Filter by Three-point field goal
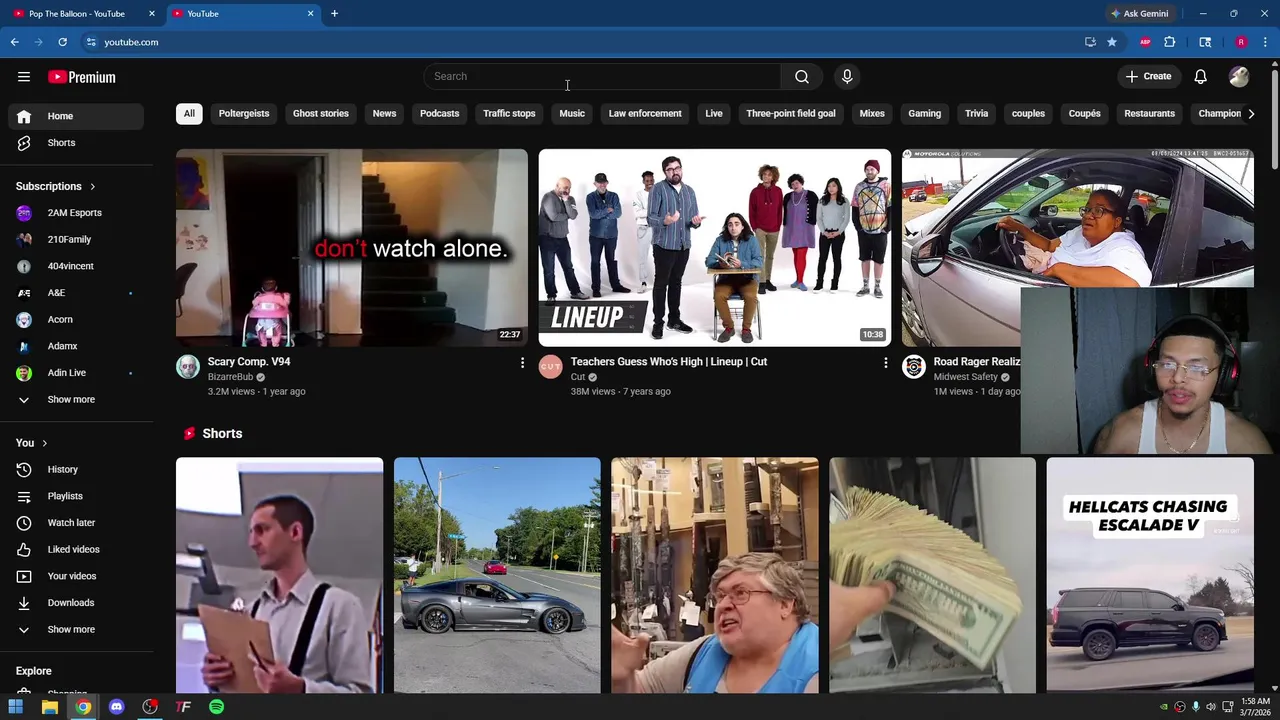Image resolution: width=1280 pixels, height=720 pixels. coord(791,114)
